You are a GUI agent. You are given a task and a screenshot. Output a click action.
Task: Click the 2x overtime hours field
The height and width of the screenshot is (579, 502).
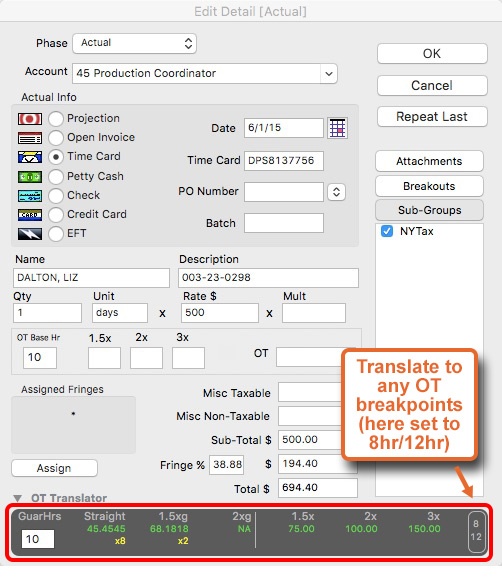(x=146, y=357)
